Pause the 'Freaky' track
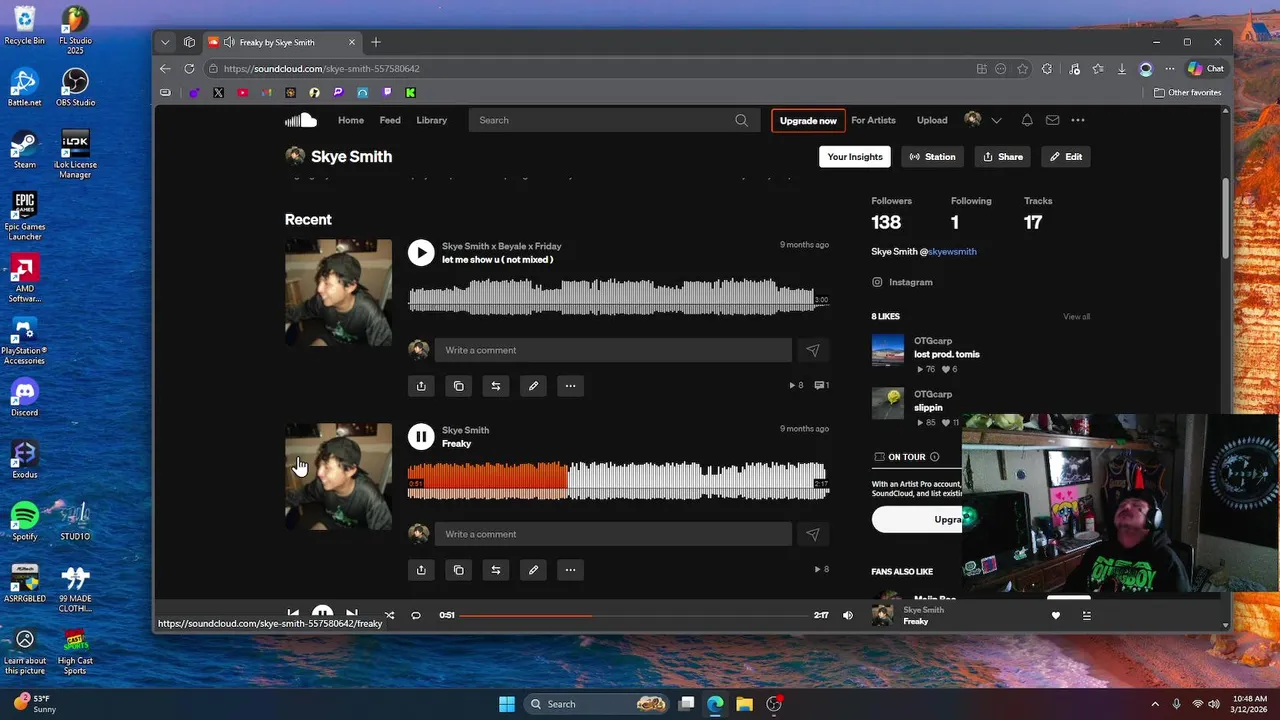1280x720 pixels. (x=421, y=437)
